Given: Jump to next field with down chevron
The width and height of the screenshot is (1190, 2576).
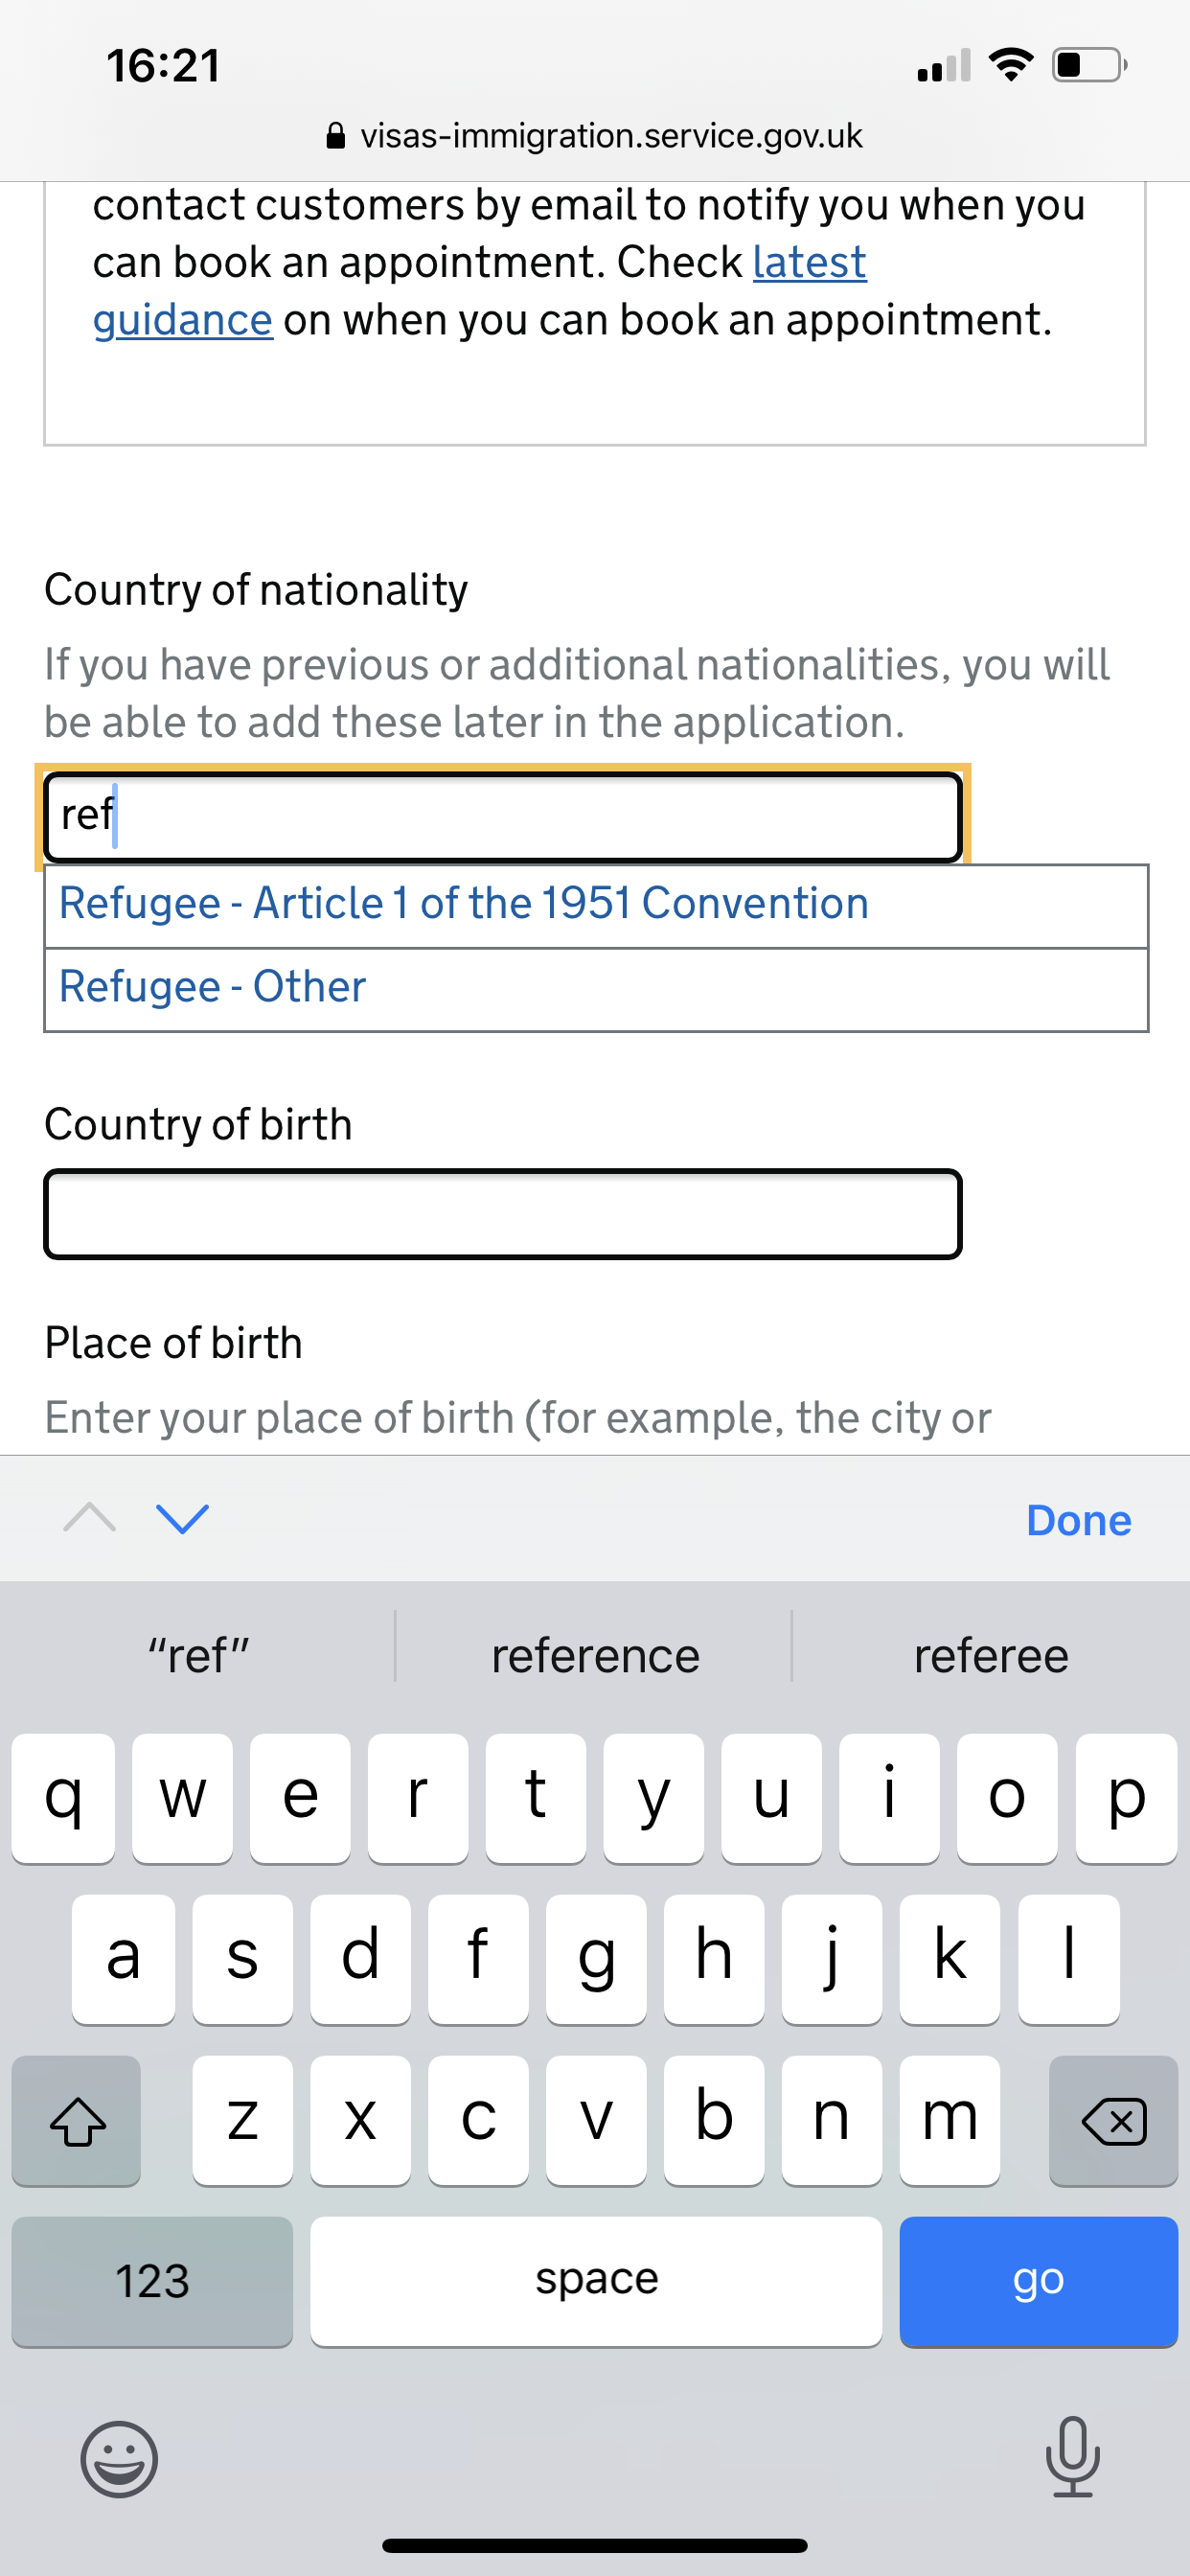Looking at the screenshot, I should pos(183,1518).
